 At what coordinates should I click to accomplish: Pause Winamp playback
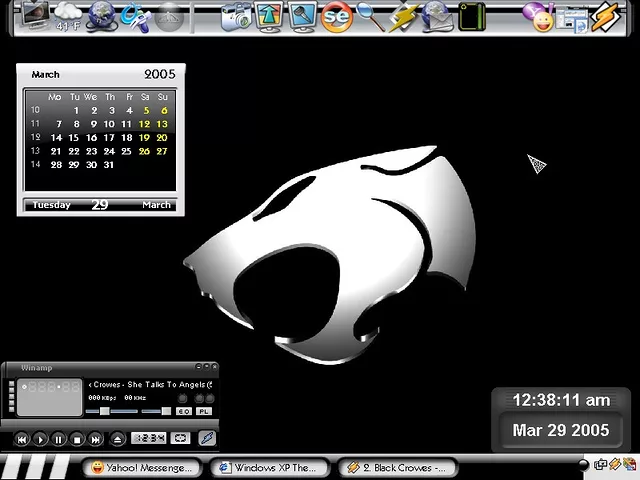(x=59, y=439)
